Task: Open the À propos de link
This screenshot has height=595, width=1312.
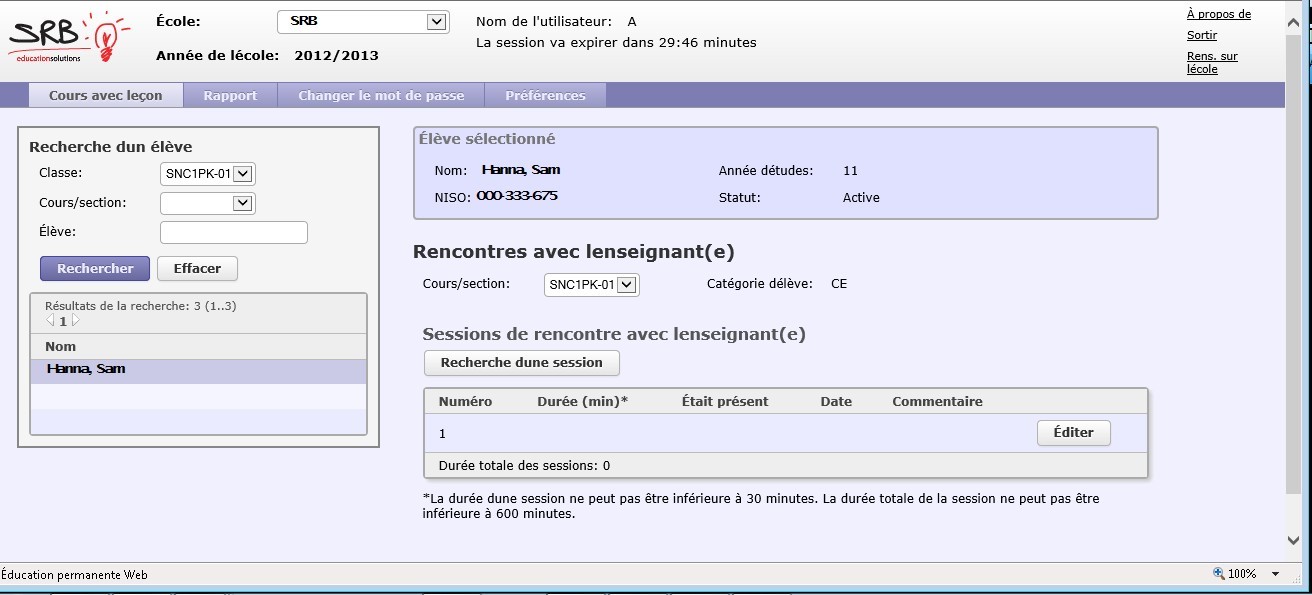Action: click(1218, 14)
